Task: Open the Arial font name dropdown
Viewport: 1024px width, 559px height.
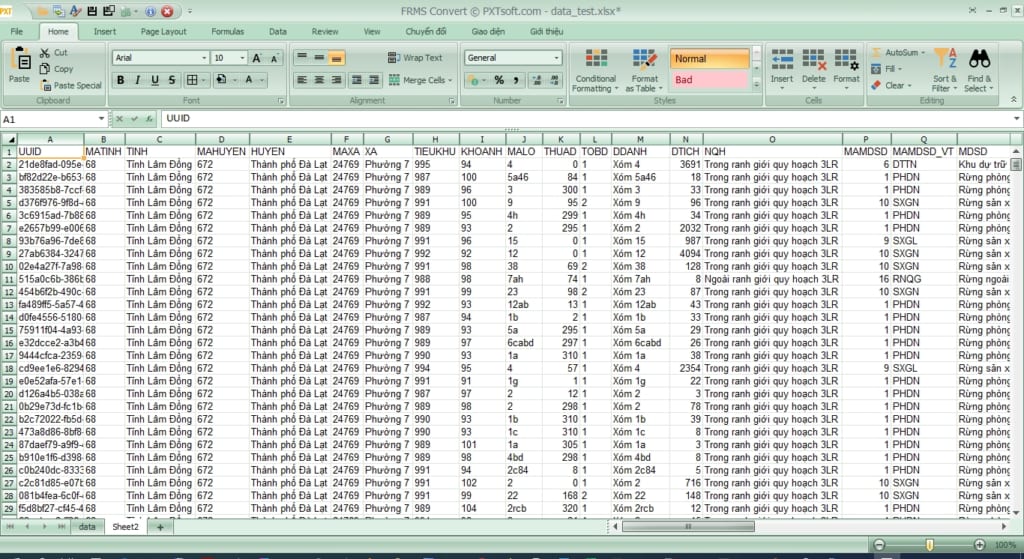Action: (x=204, y=58)
